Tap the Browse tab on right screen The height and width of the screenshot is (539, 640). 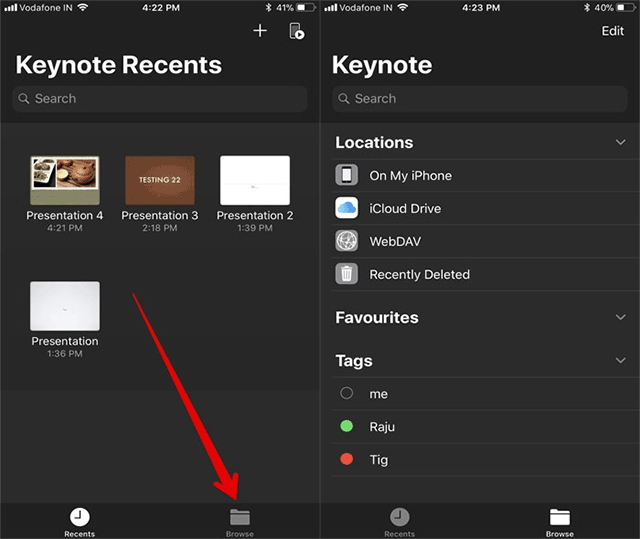tap(560, 522)
